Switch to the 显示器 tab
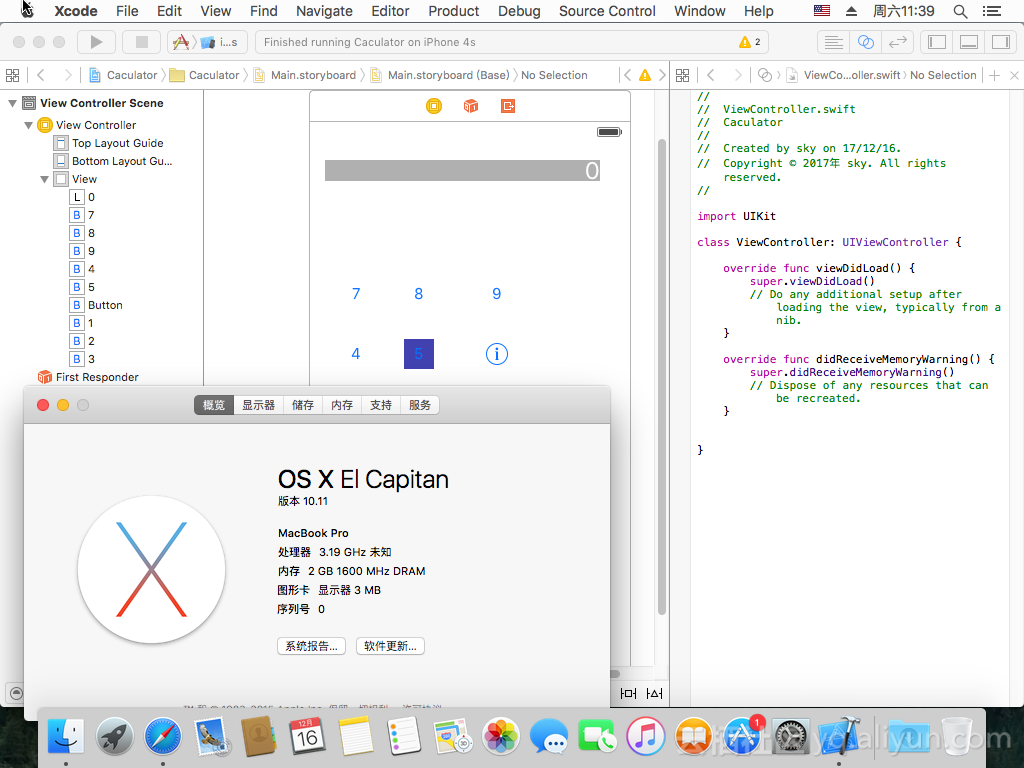The height and width of the screenshot is (768, 1024). tap(259, 405)
